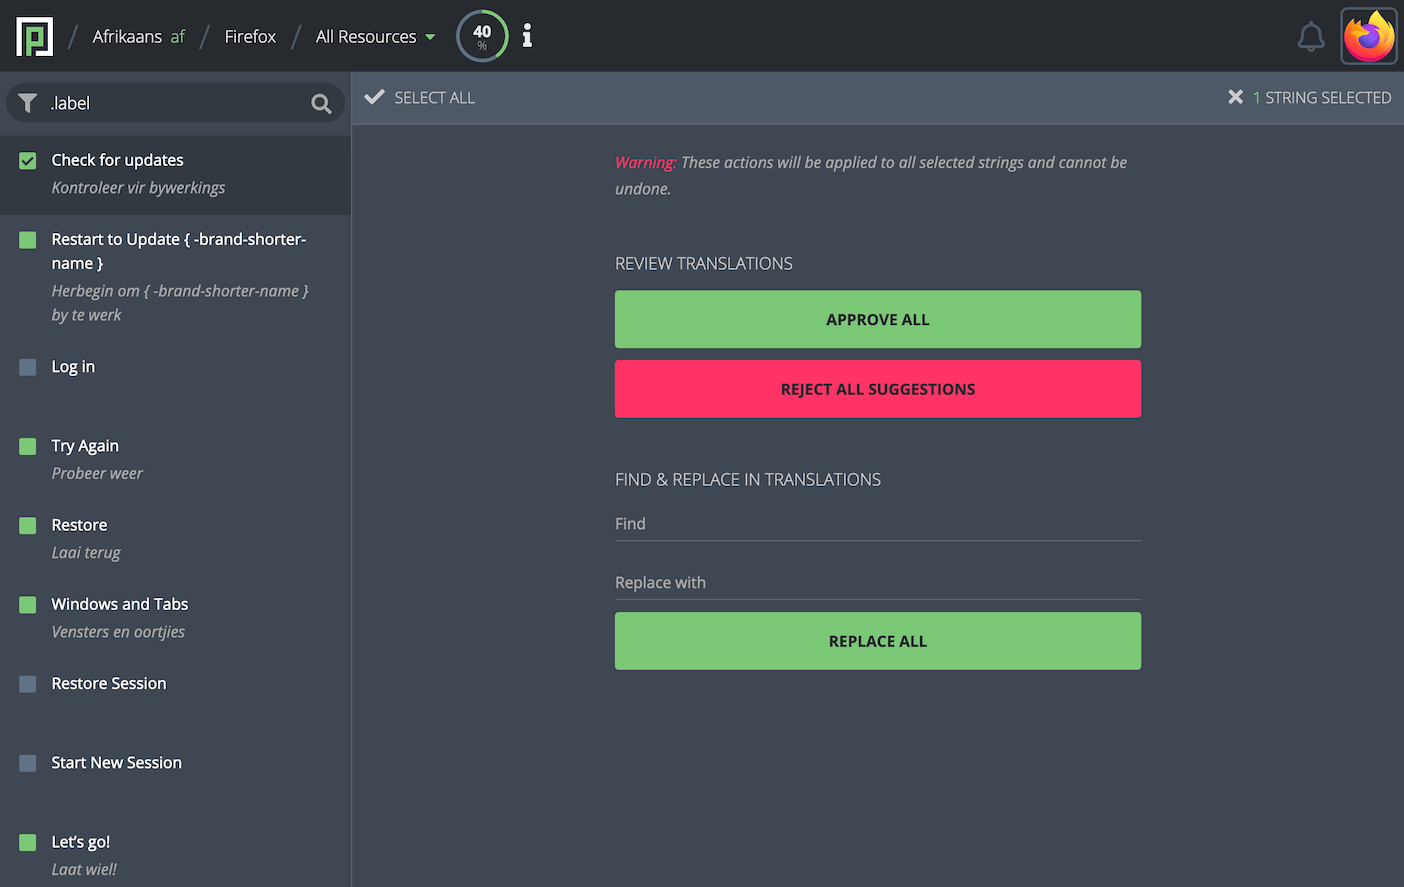Click the Replace with input field
Image resolution: width=1404 pixels, height=887 pixels.
coord(877,583)
